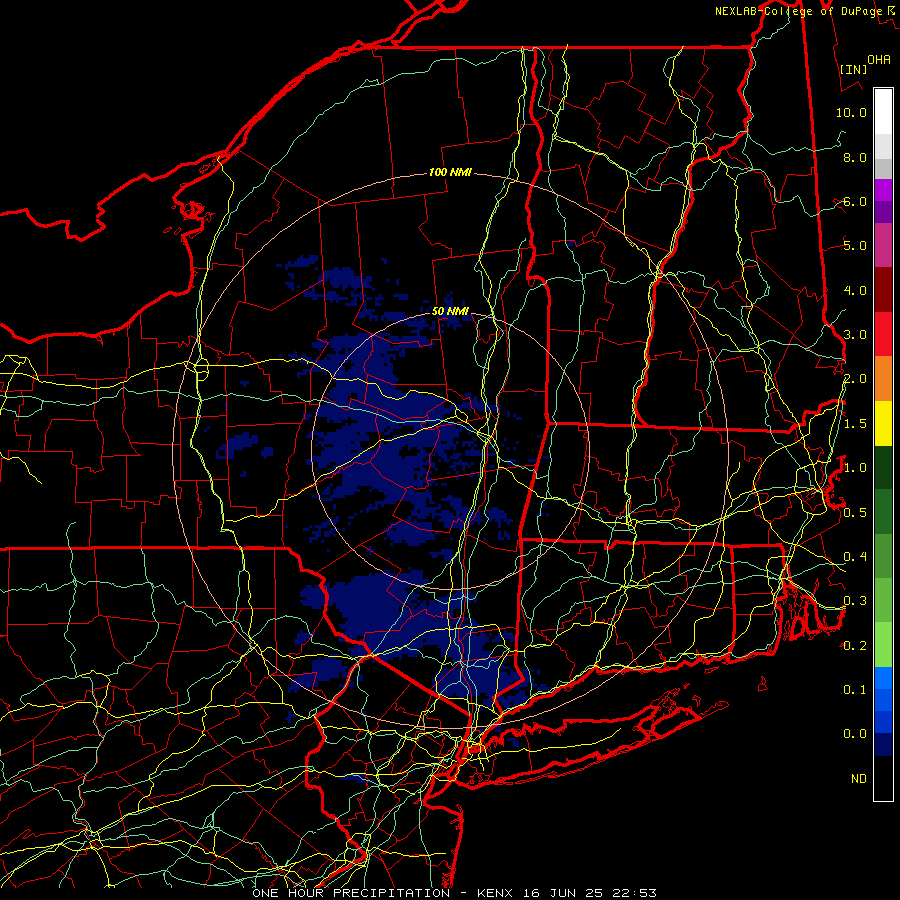Click the OHA product label

click(x=879, y=60)
